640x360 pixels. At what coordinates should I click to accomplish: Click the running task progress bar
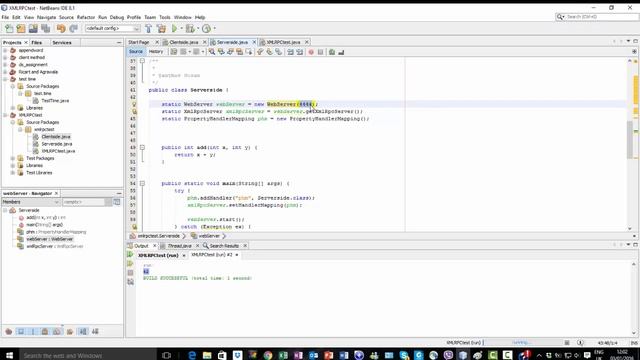click(522, 342)
